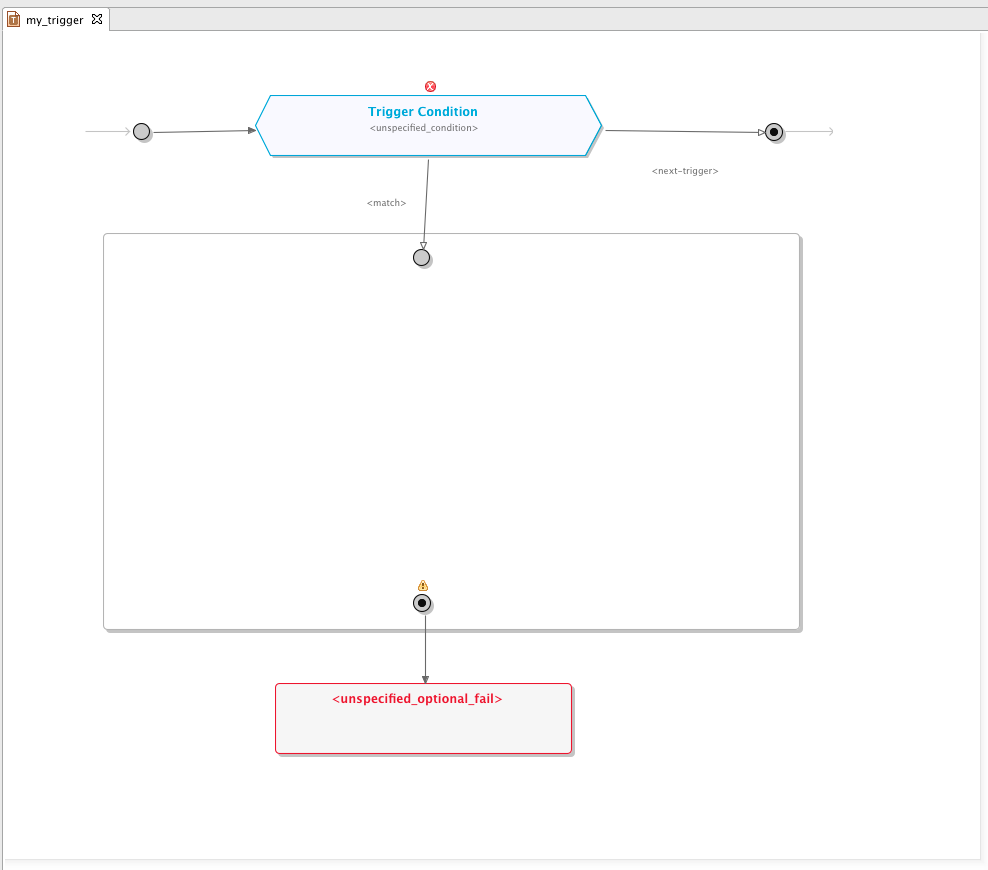The image size is (988, 870).
Task: Select the Trigger Condition title text
Action: point(423,112)
